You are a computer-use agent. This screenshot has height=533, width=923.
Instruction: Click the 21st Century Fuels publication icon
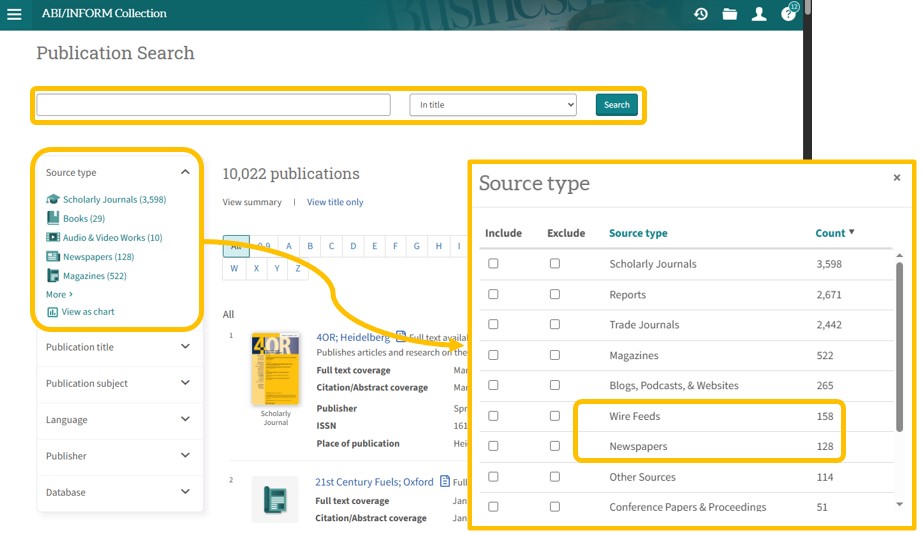pos(275,499)
